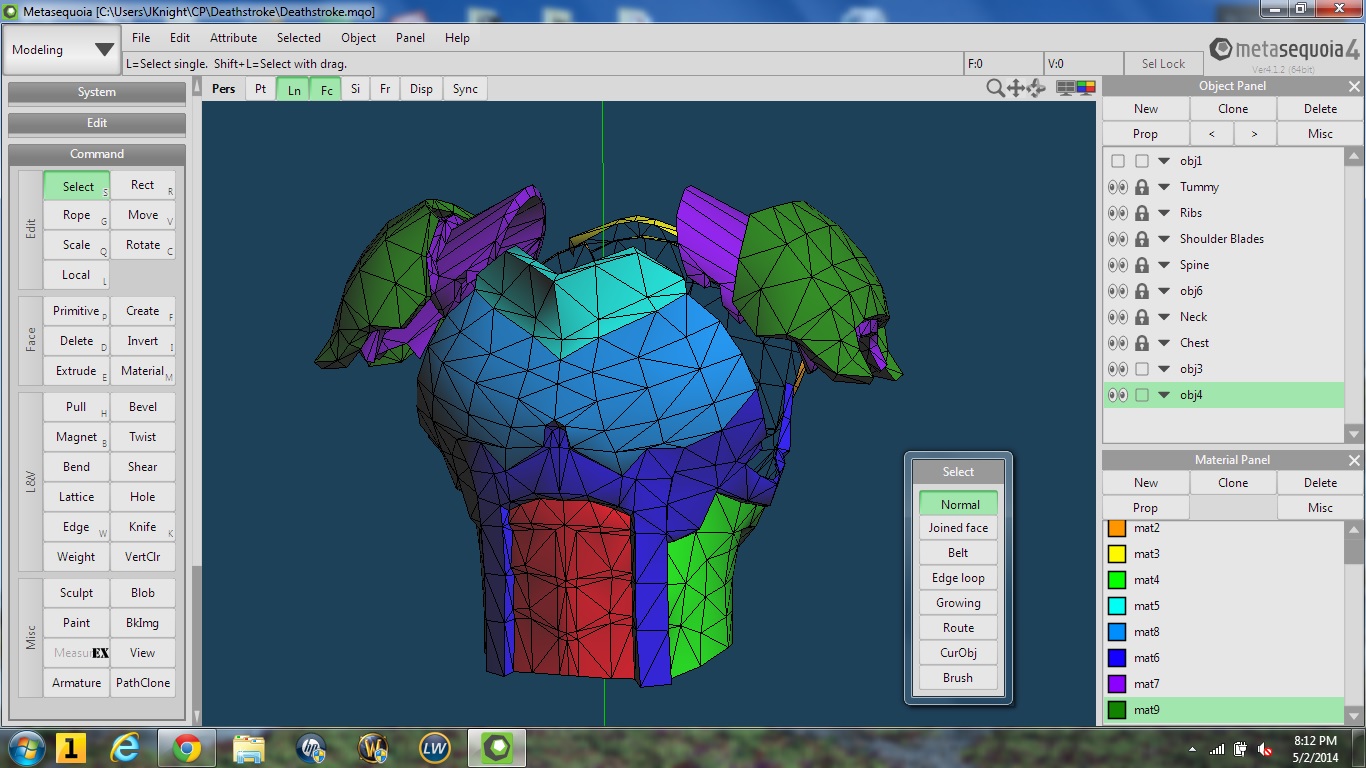Click the Sel Lock box
This screenshot has height=768, width=1366.
pos(1164,64)
